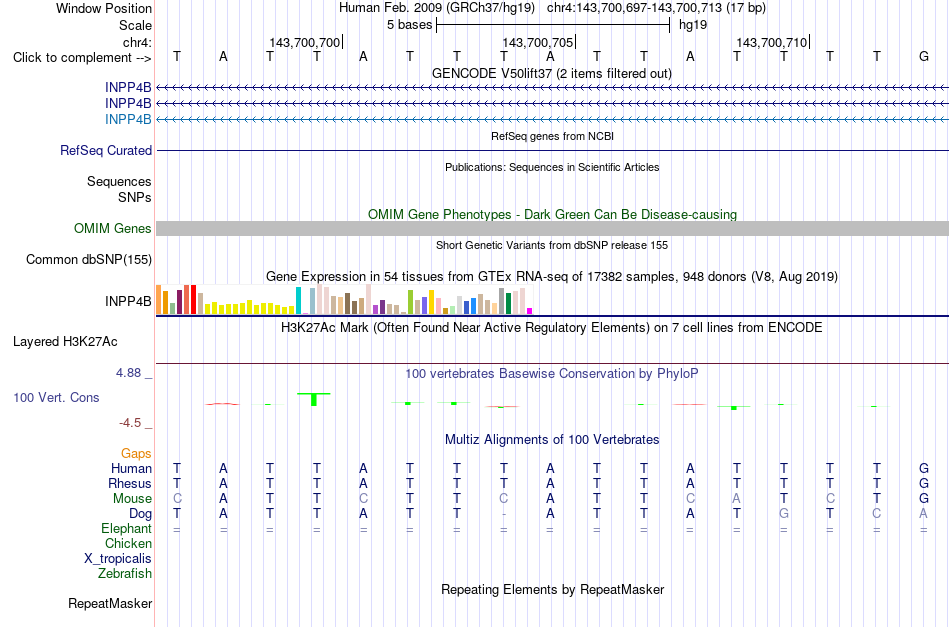Click the G in the Rhesus alignment row
This screenshot has width=950, height=627.
(x=923, y=483)
